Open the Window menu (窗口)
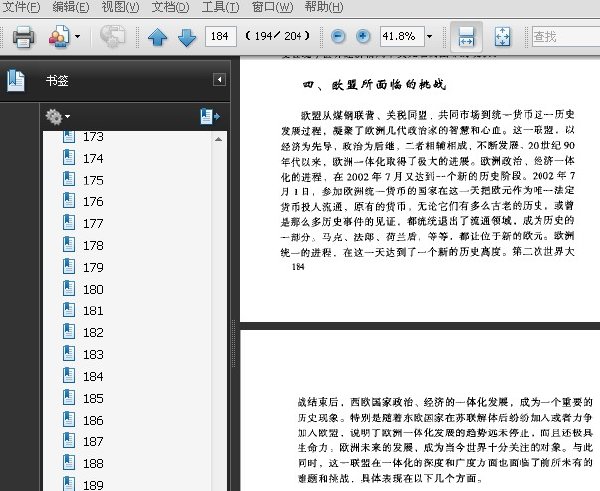Viewport: 600px width, 491px height. tap(272, 7)
